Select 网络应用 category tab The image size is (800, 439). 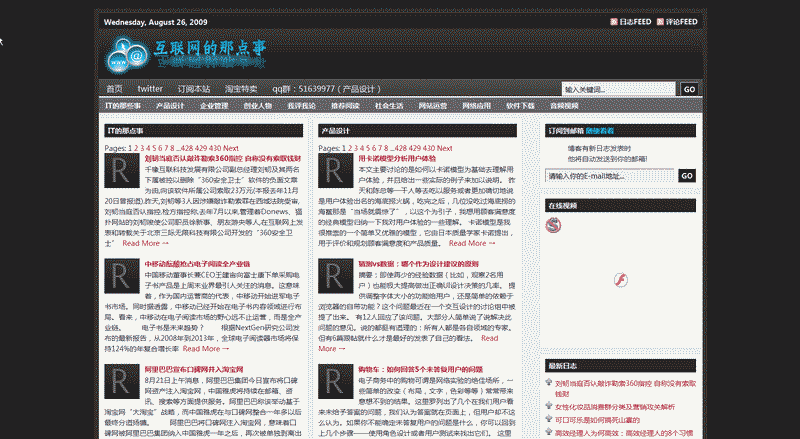click(x=477, y=106)
